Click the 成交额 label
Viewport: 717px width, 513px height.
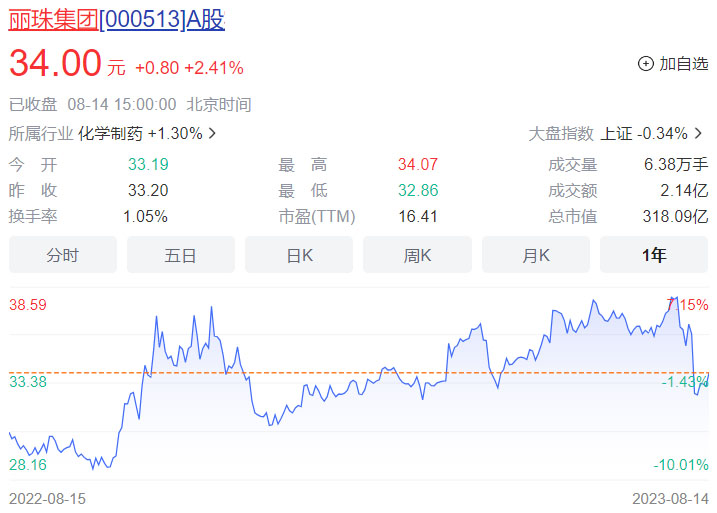[573, 190]
